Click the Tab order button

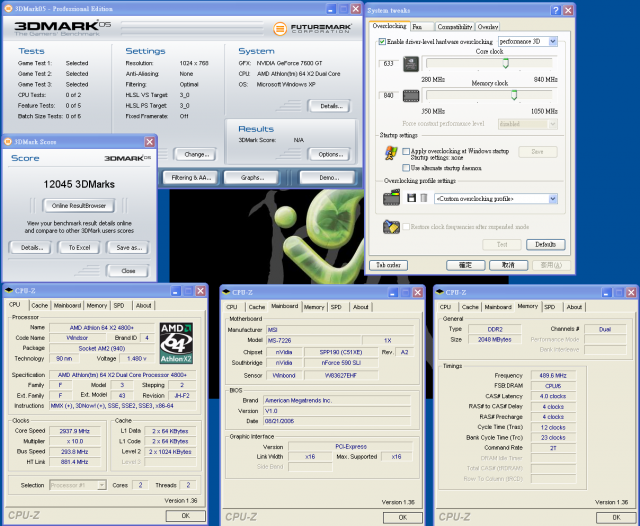(388, 265)
